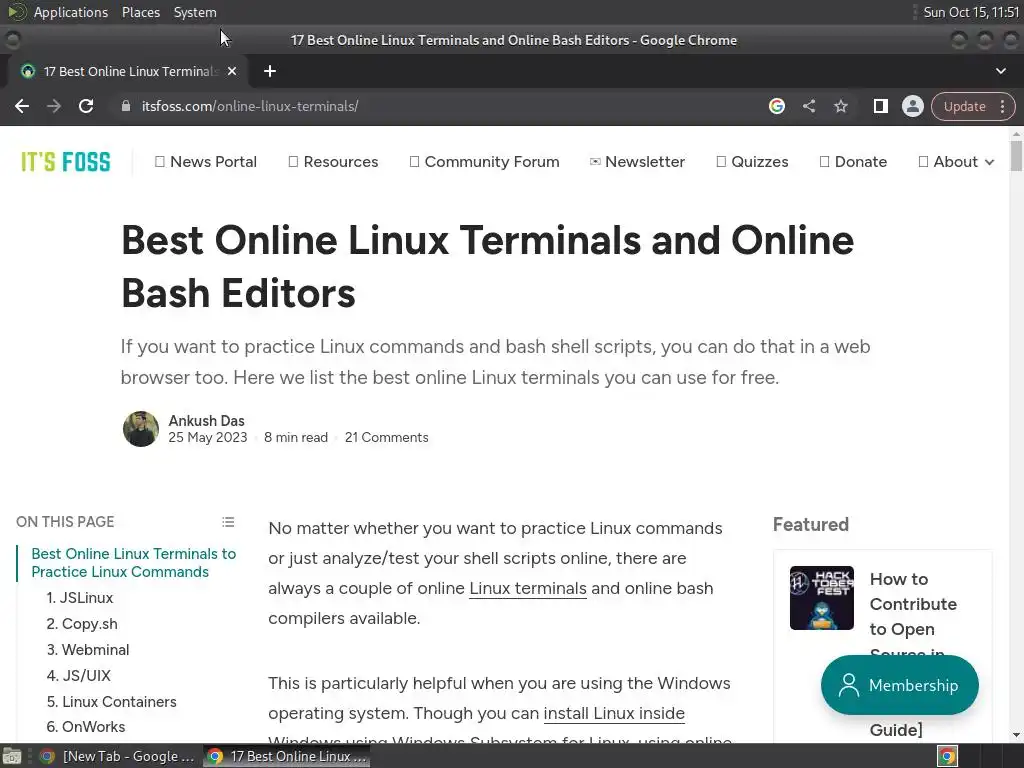Collapse the On This Page list icon
1024x768 pixels.
click(228, 522)
